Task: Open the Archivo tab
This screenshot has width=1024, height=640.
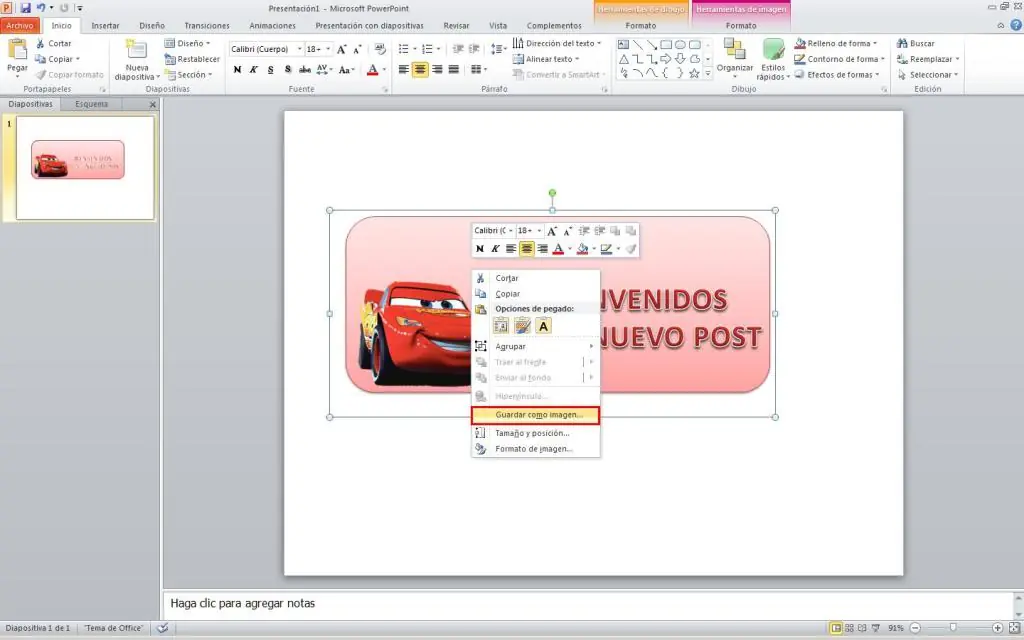Action: click(x=20, y=25)
